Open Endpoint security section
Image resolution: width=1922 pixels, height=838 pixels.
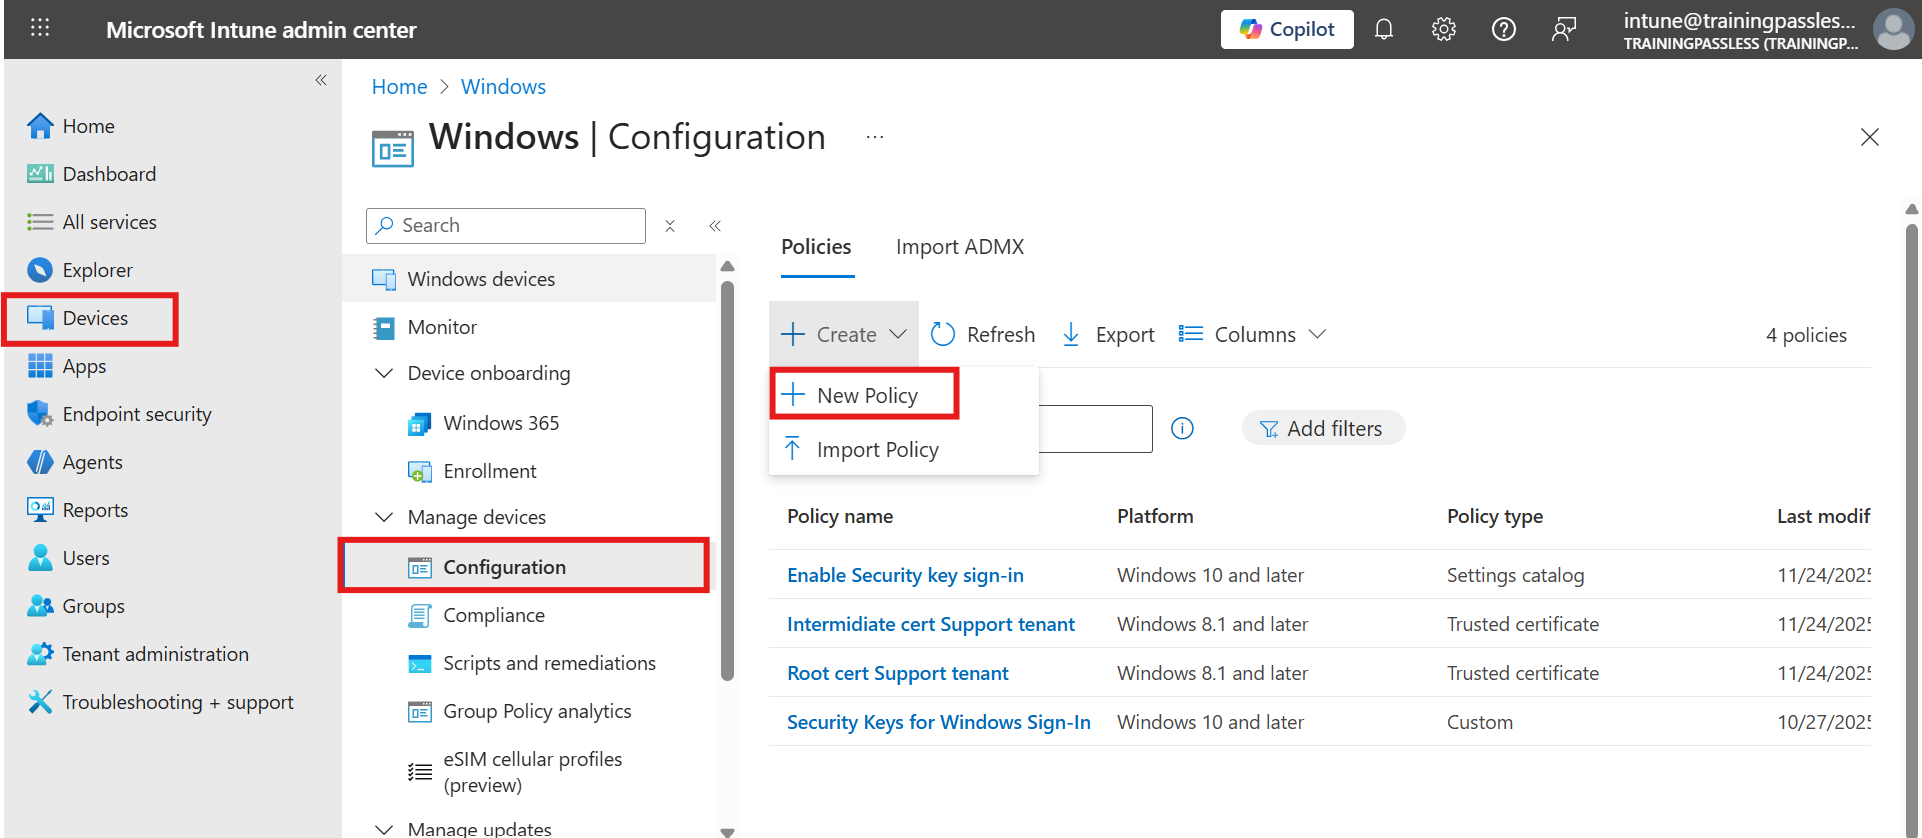(x=120, y=414)
